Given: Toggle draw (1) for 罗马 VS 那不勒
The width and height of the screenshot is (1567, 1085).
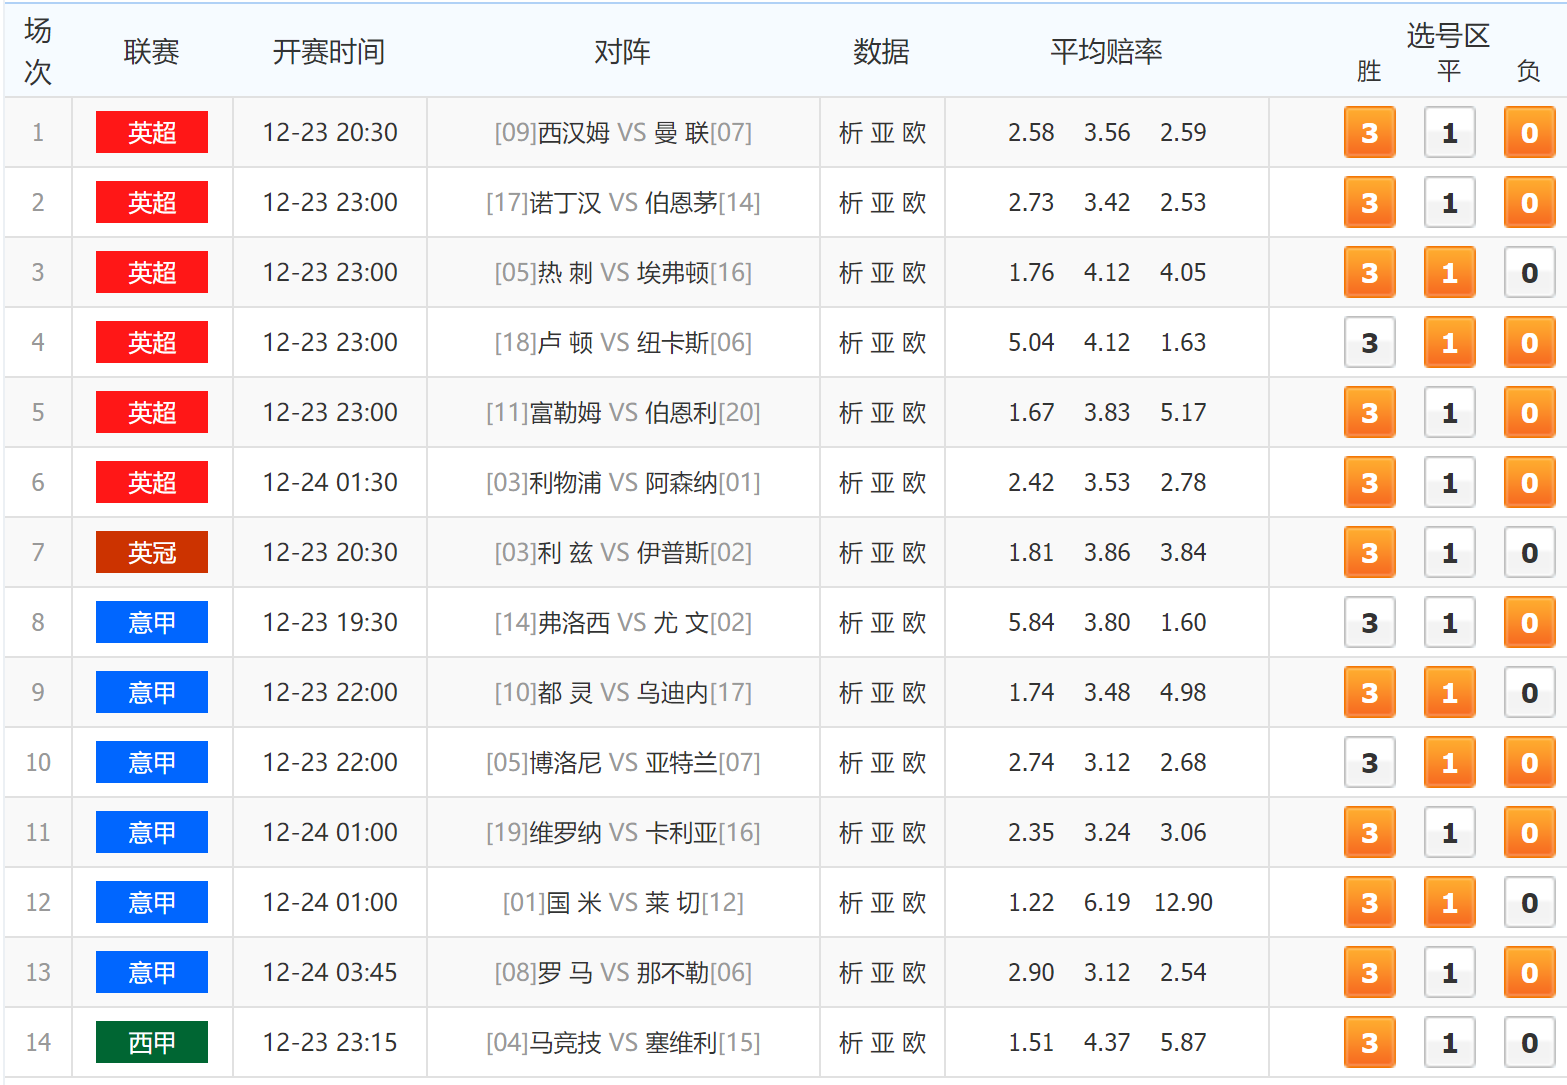Looking at the screenshot, I should point(1449,972).
